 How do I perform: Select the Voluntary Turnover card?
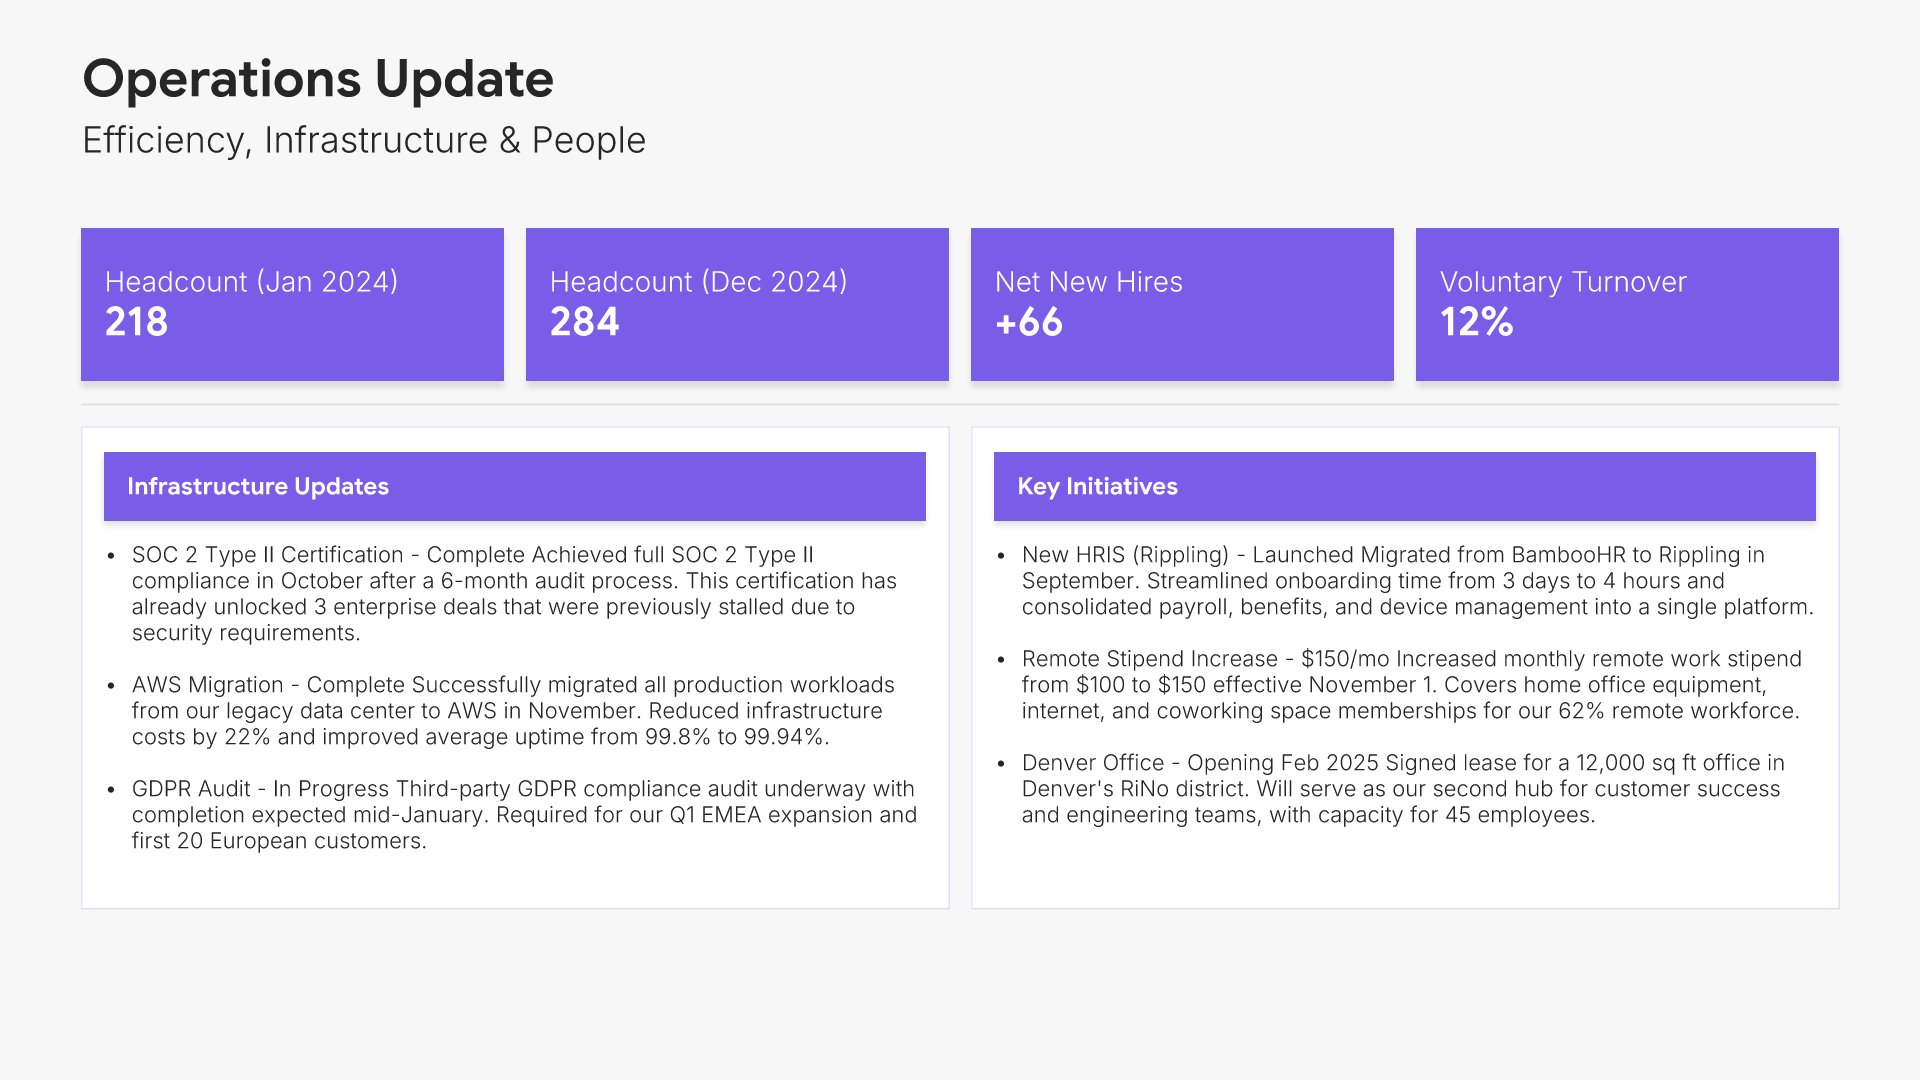click(x=1627, y=304)
